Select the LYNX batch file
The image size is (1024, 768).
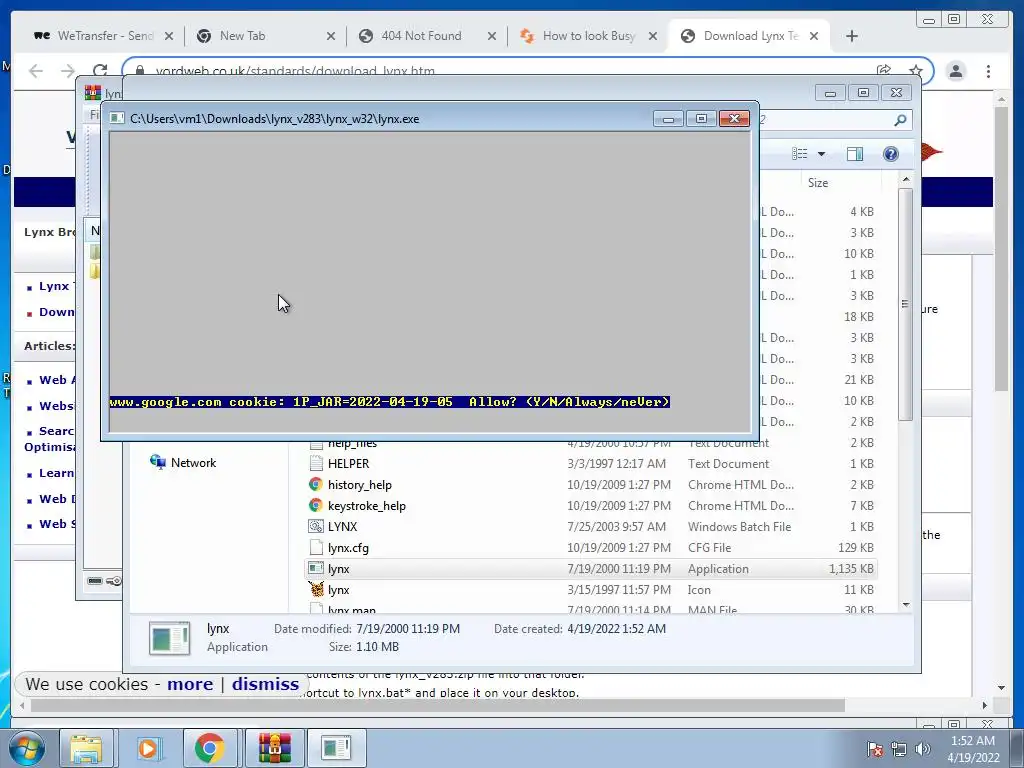[591, 526]
